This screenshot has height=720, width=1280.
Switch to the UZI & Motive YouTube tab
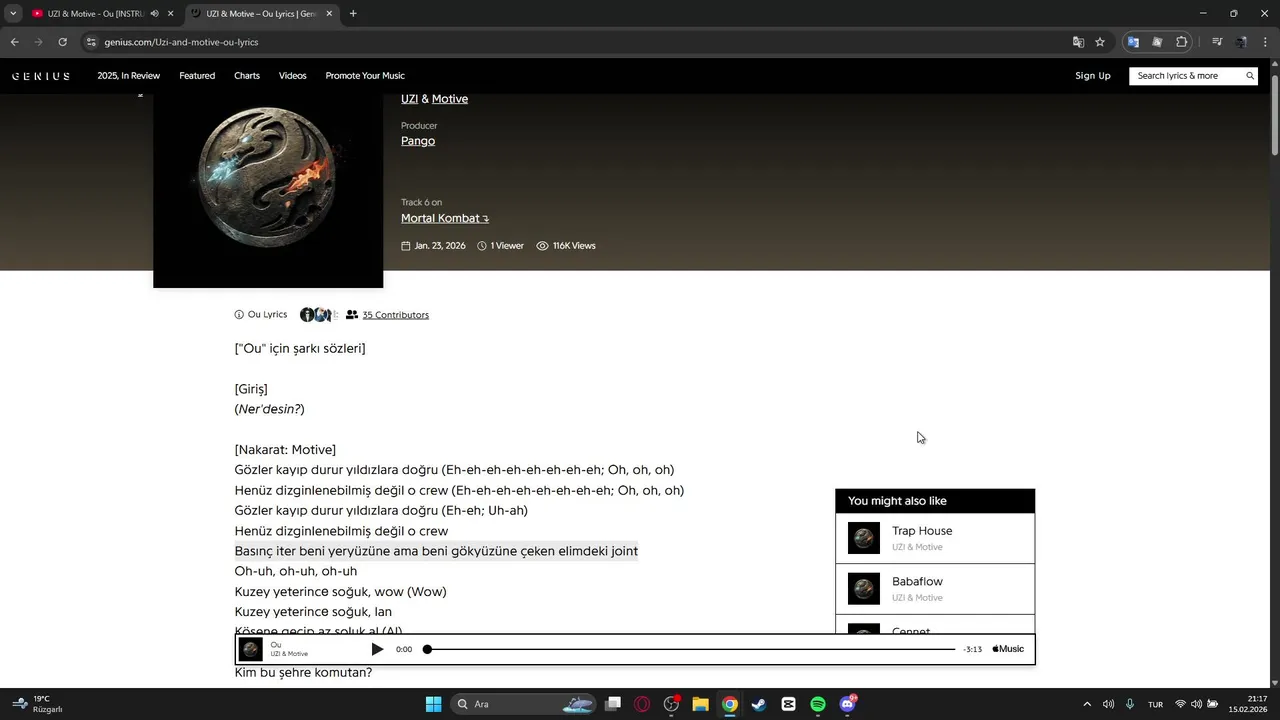point(96,14)
